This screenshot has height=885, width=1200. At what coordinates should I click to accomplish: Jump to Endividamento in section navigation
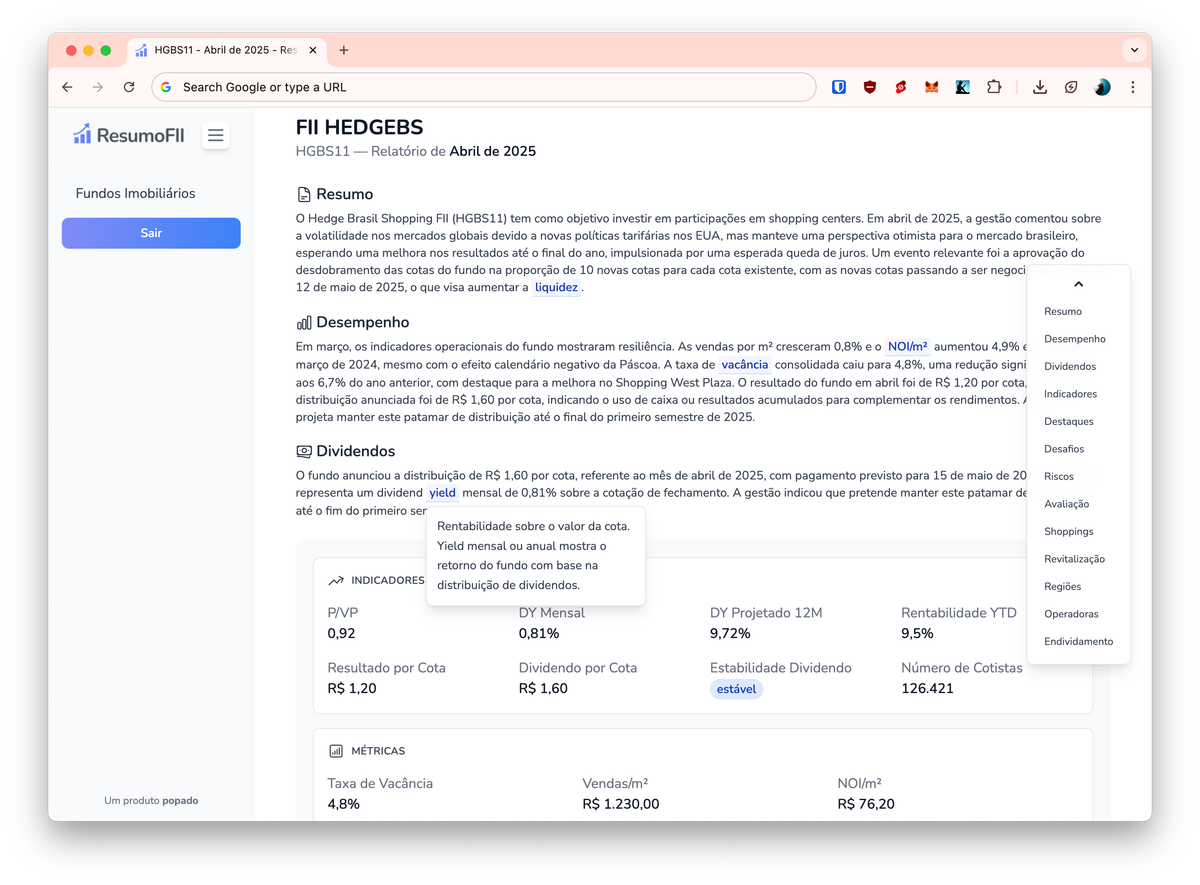[1078, 641]
